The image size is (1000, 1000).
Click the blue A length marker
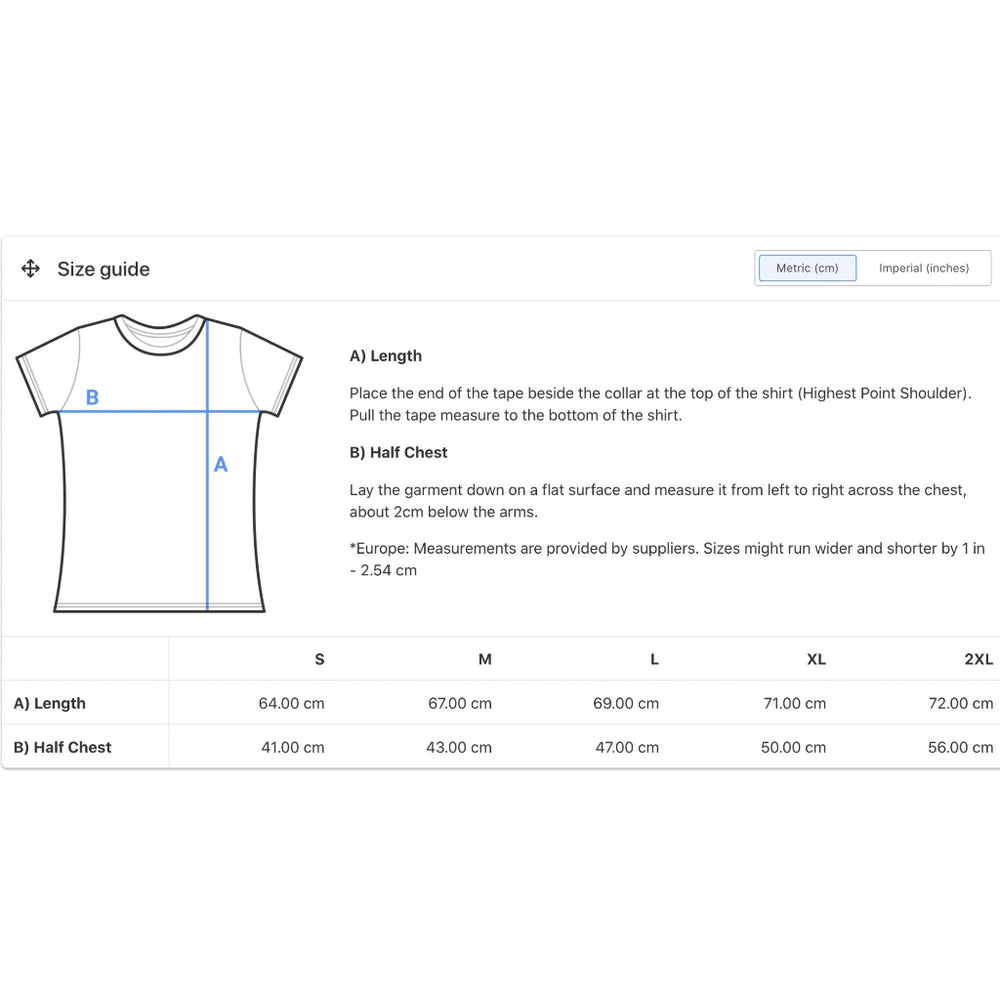pos(221,465)
